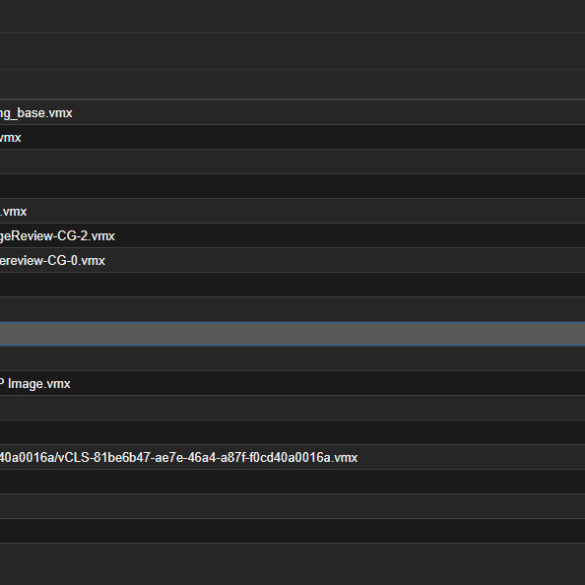Click the highlighted gray selected row
The image size is (585, 585).
point(292,334)
